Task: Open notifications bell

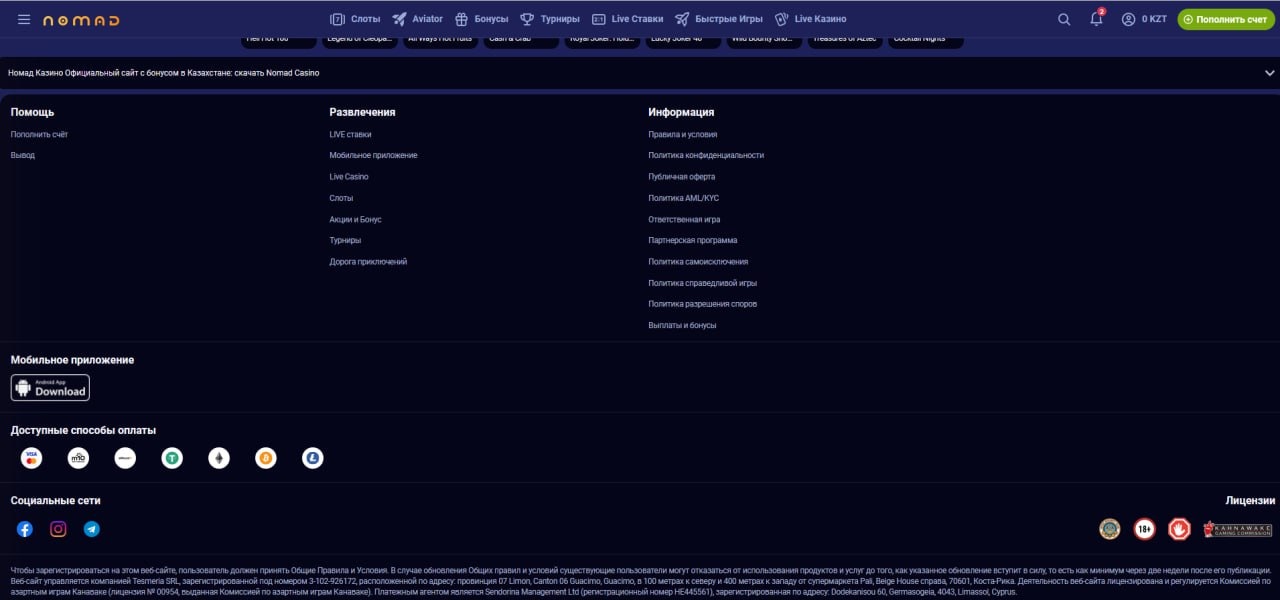Action: (x=1097, y=18)
